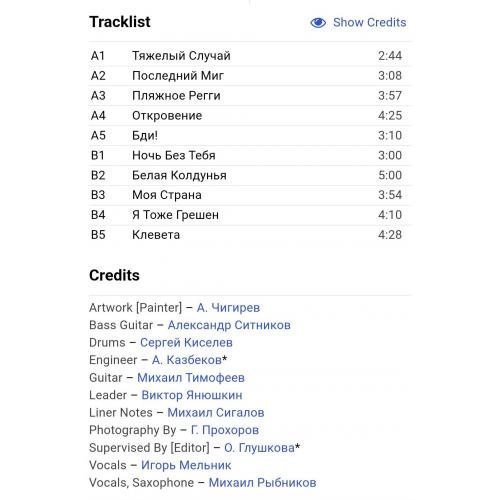Click the Tracklist heading

pyautogui.click(x=120, y=22)
